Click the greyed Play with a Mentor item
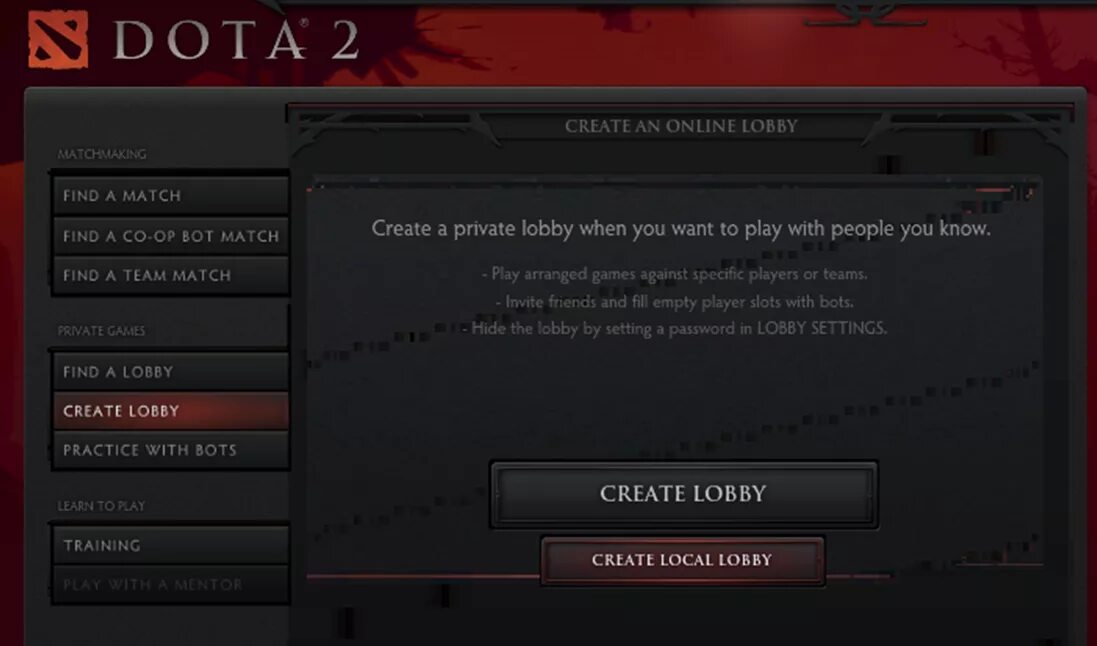The height and width of the screenshot is (646, 1097). [170, 585]
